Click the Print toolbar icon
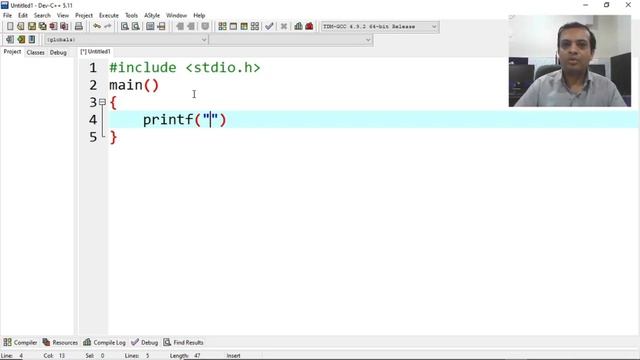Screen dimensions: 640x360 [x=79, y=27]
